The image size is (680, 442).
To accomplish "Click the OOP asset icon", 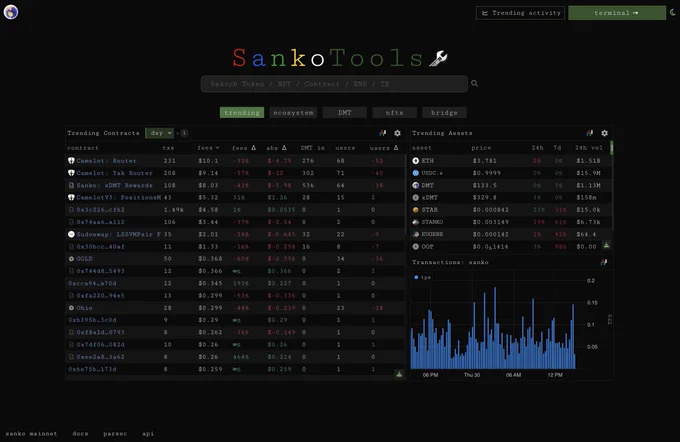I will tap(415, 246).
